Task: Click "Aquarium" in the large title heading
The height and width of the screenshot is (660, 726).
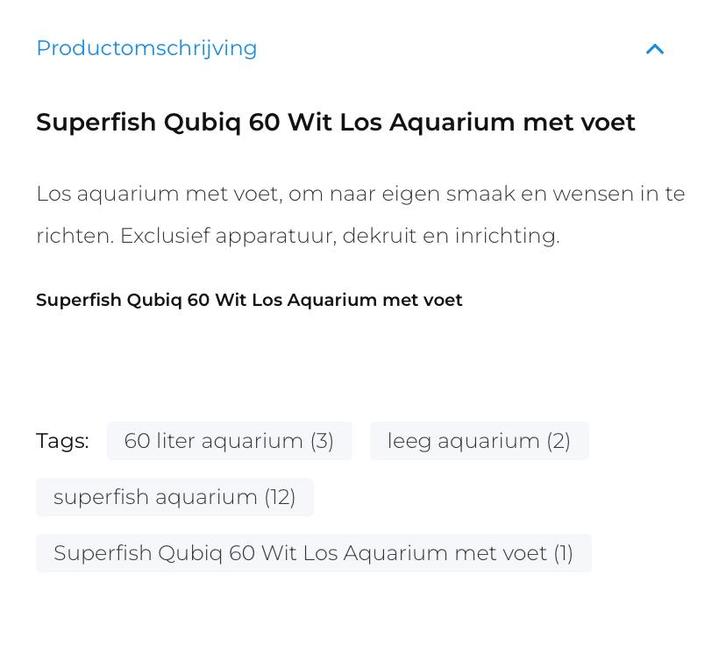Action: (452, 123)
